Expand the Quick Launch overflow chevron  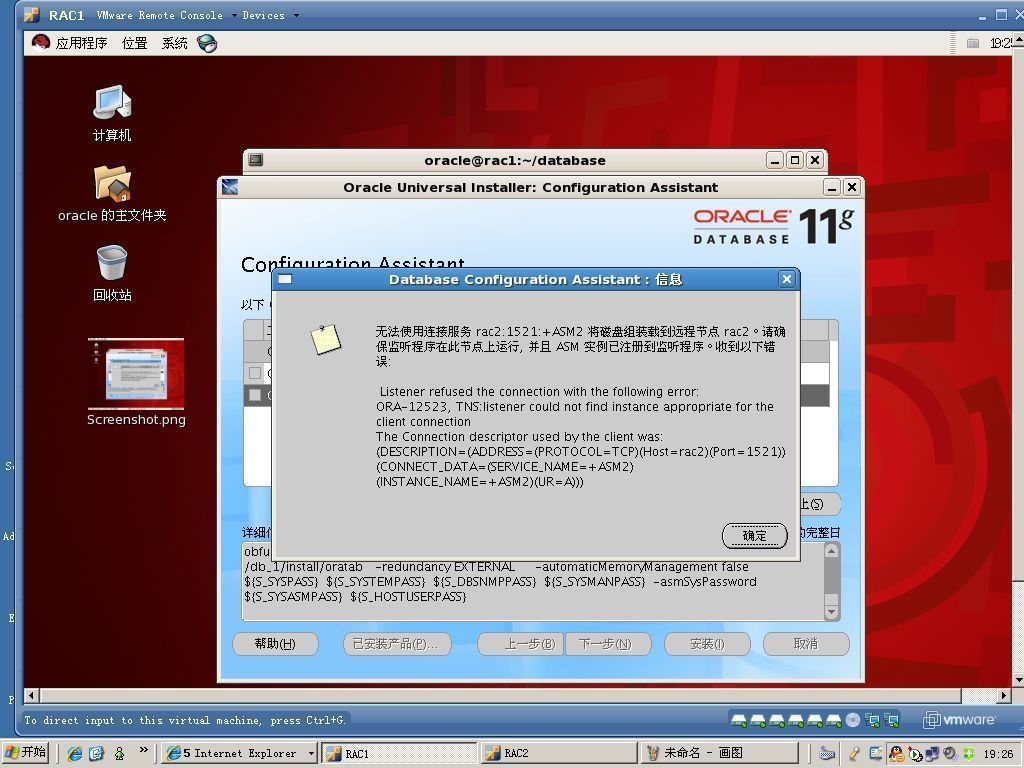(x=144, y=750)
